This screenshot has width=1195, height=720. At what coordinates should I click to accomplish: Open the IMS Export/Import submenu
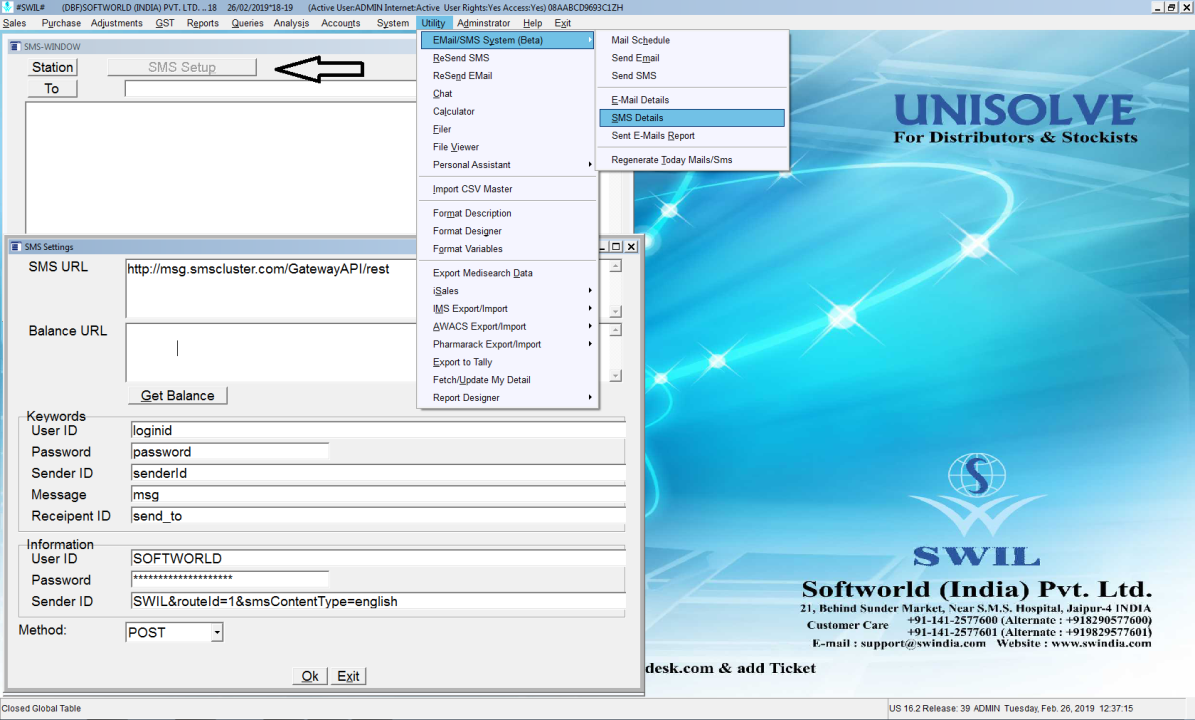coord(507,309)
